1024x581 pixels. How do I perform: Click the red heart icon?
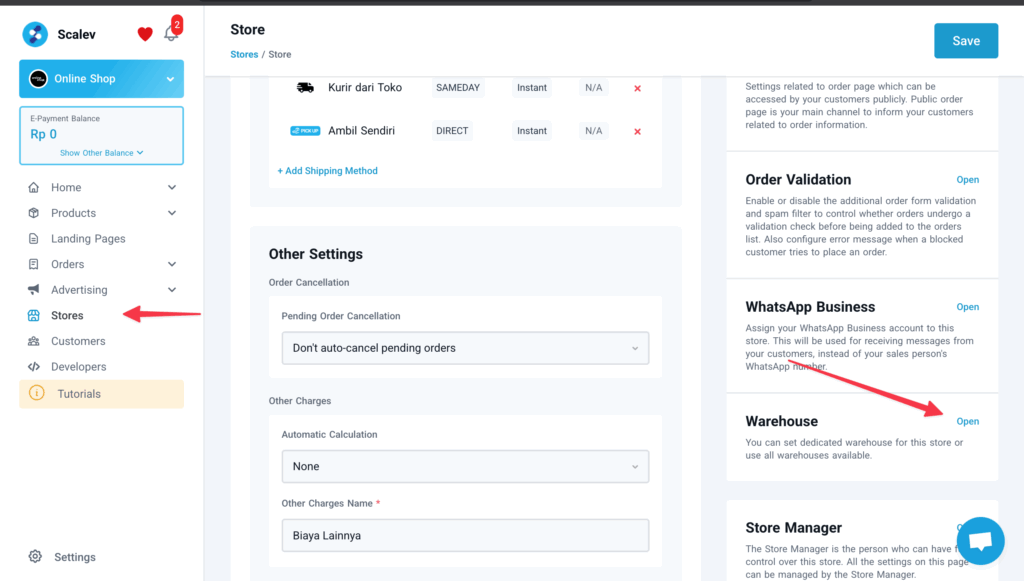point(145,34)
